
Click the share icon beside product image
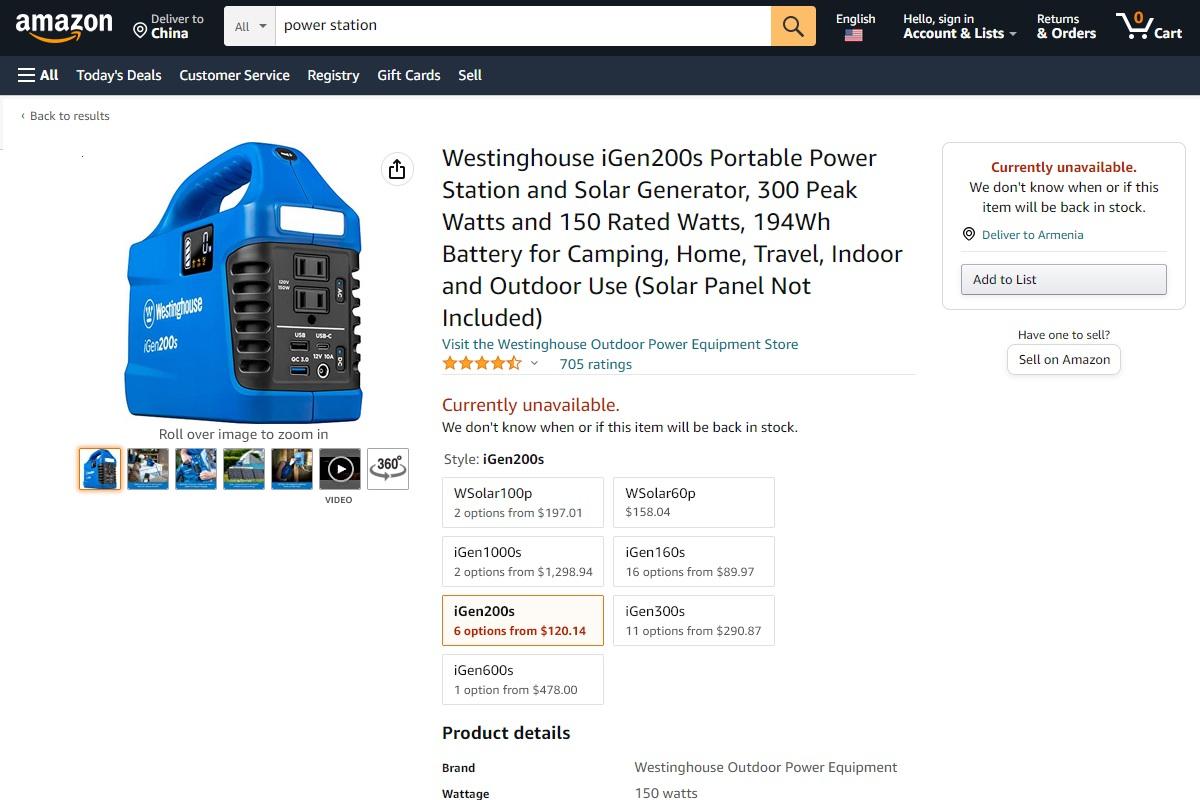[x=397, y=169]
